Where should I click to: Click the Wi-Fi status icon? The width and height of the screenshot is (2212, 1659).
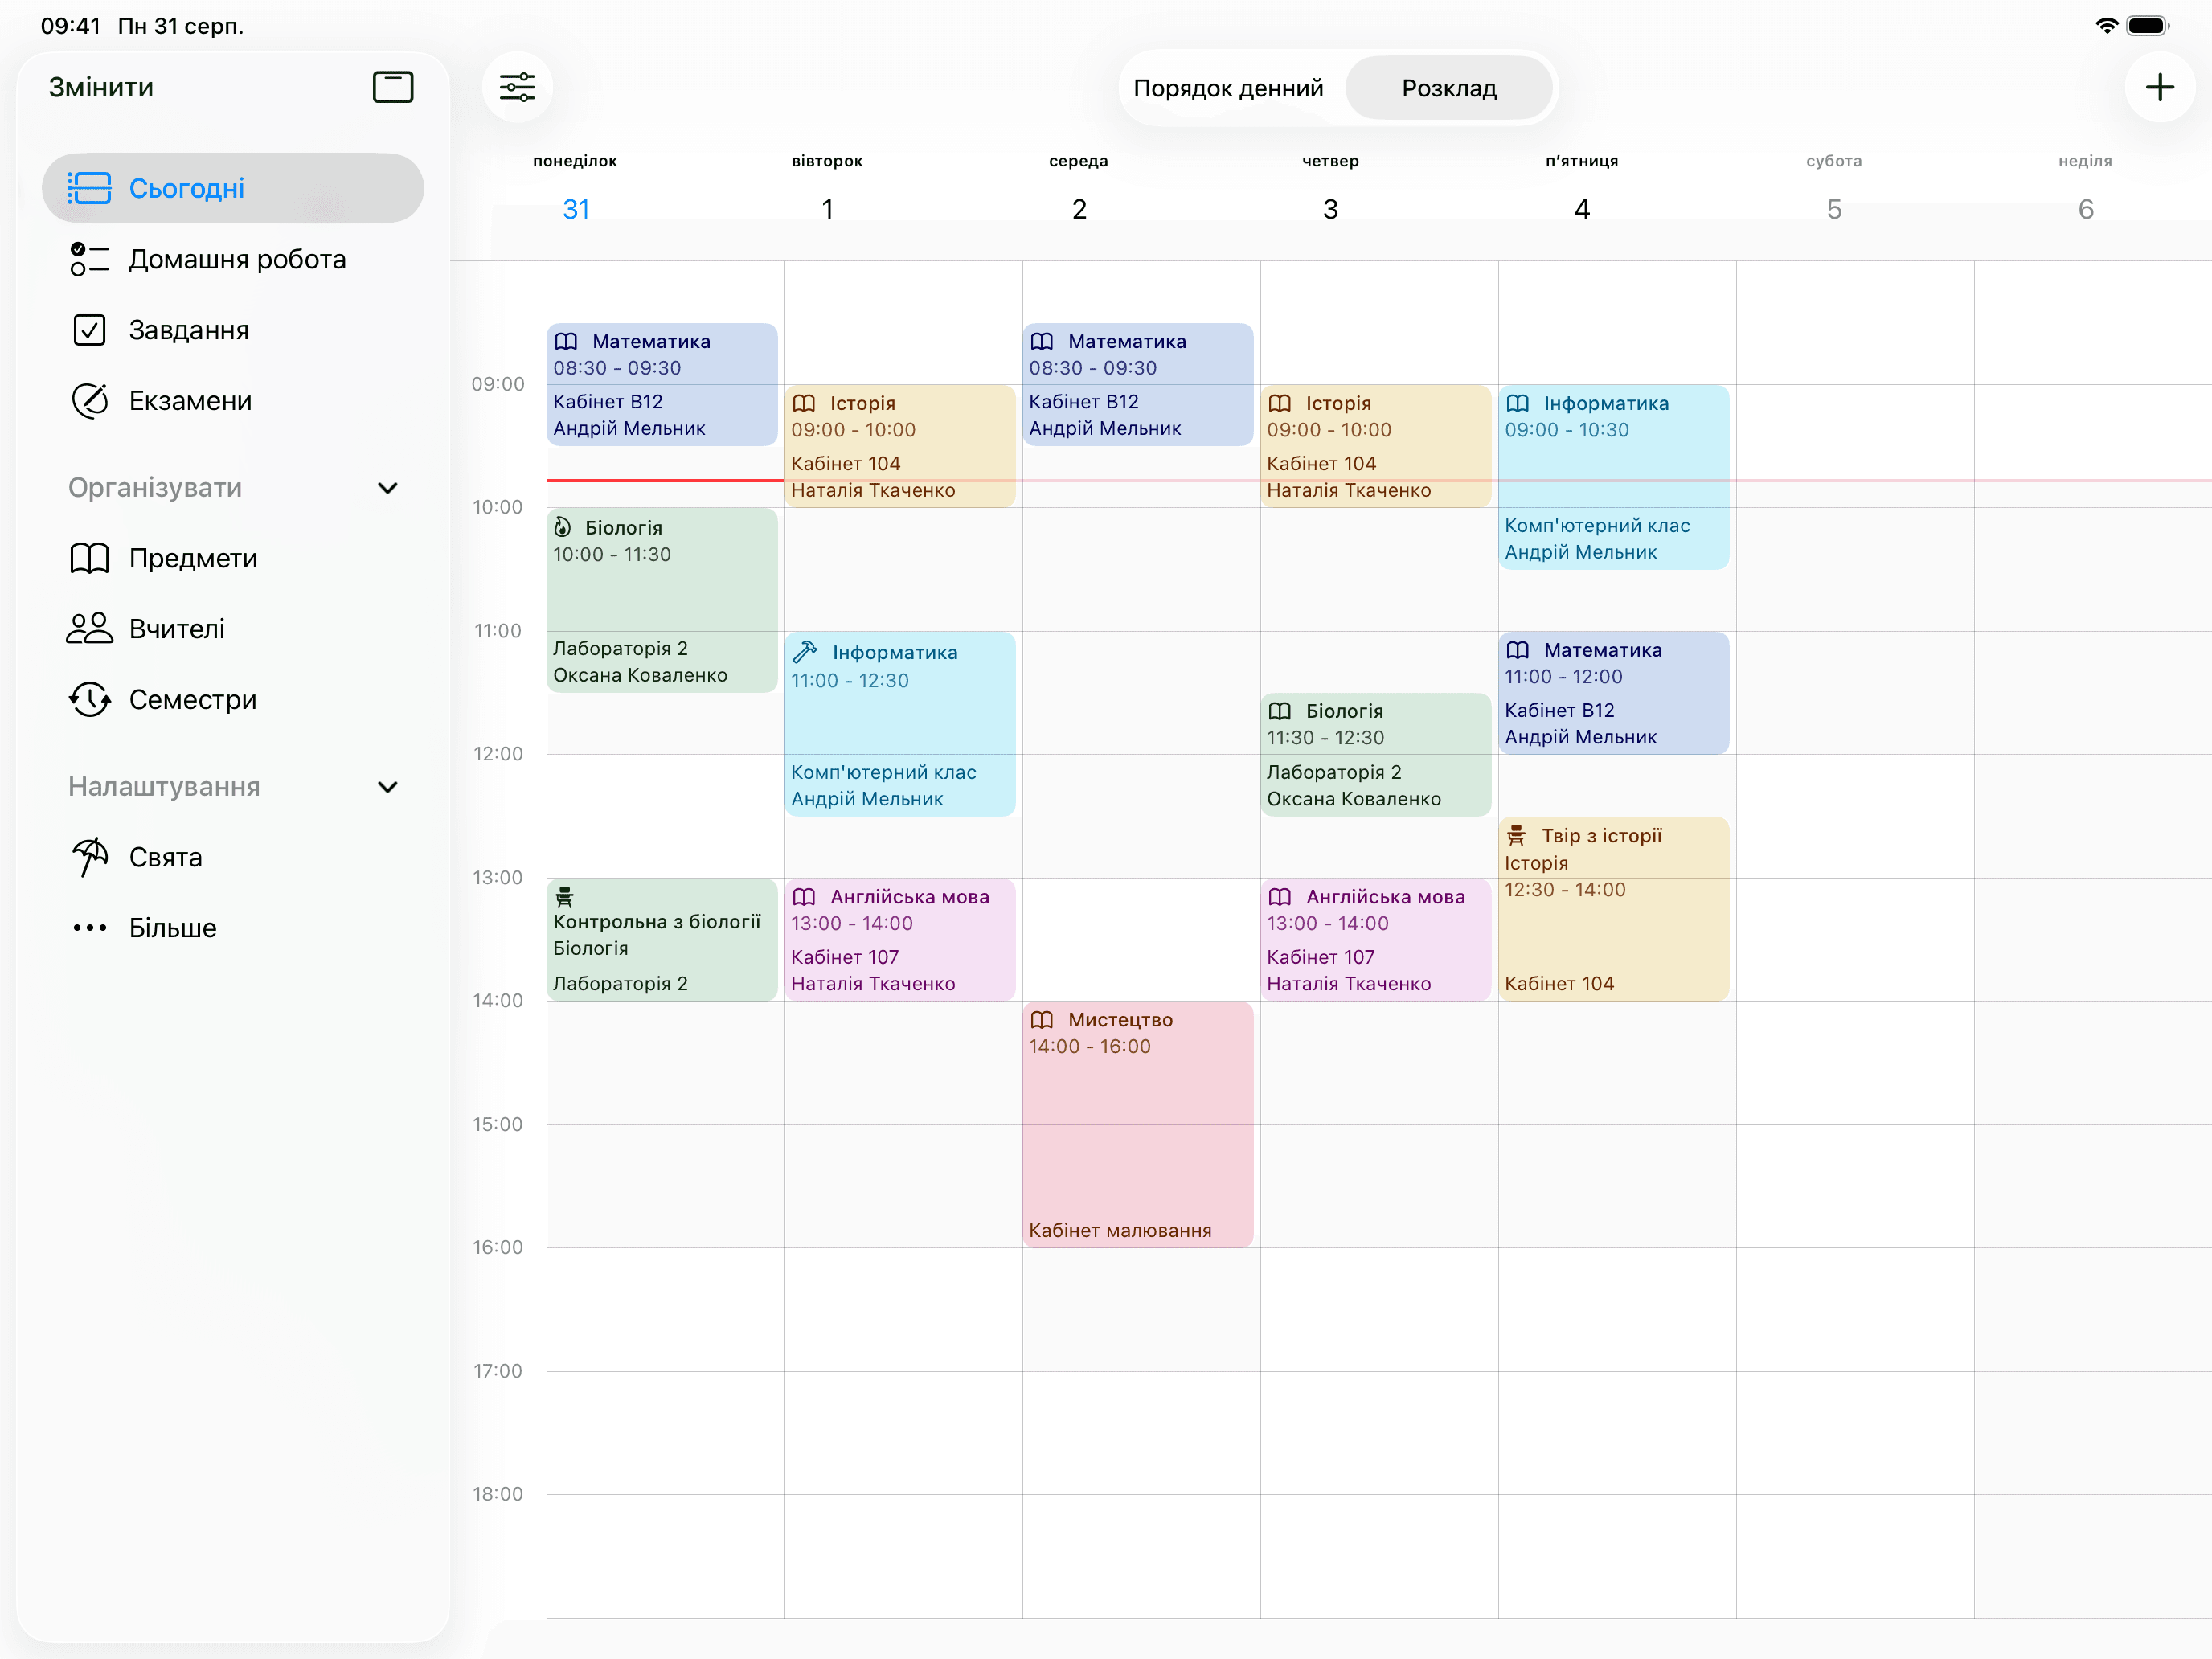[2106, 26]
